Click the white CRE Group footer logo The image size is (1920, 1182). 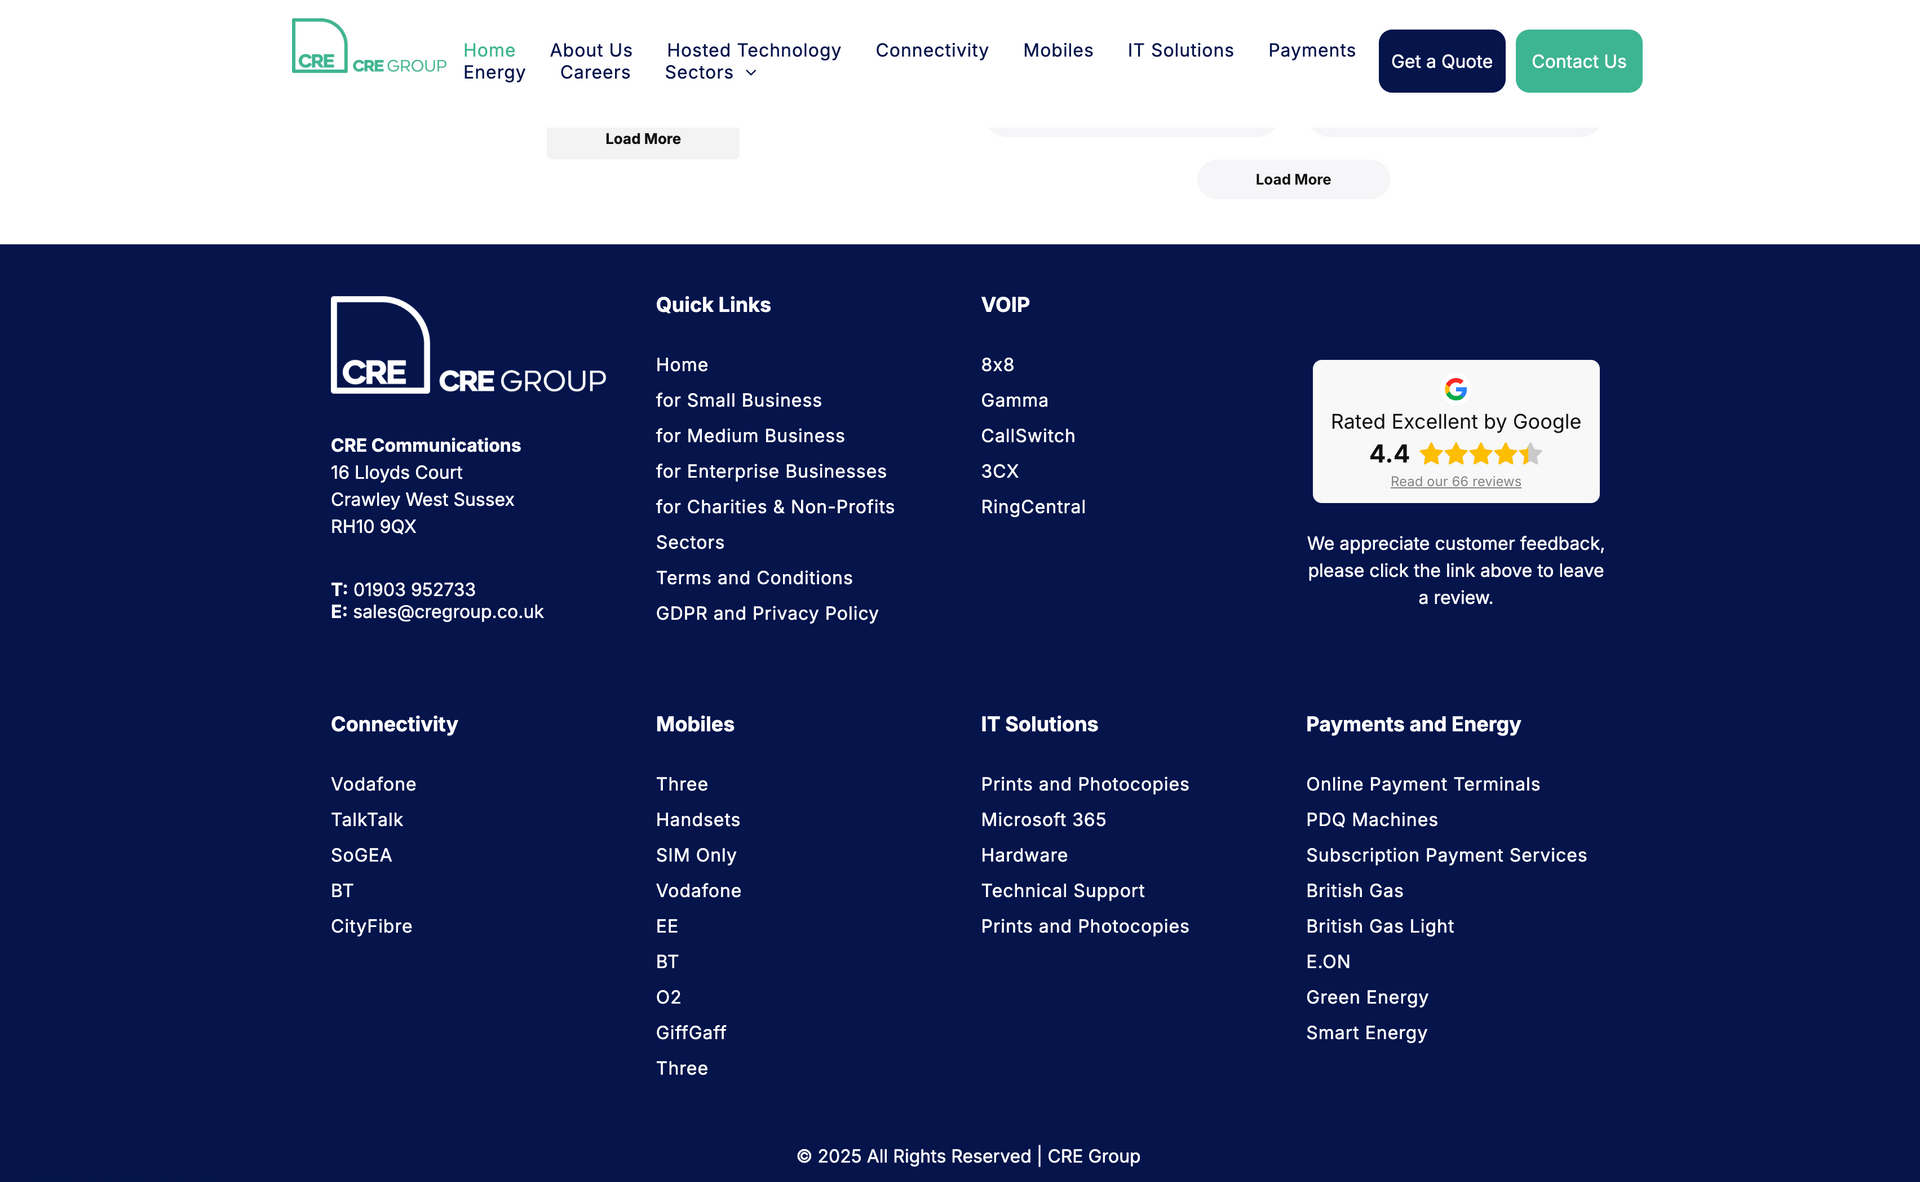(468, 346)
